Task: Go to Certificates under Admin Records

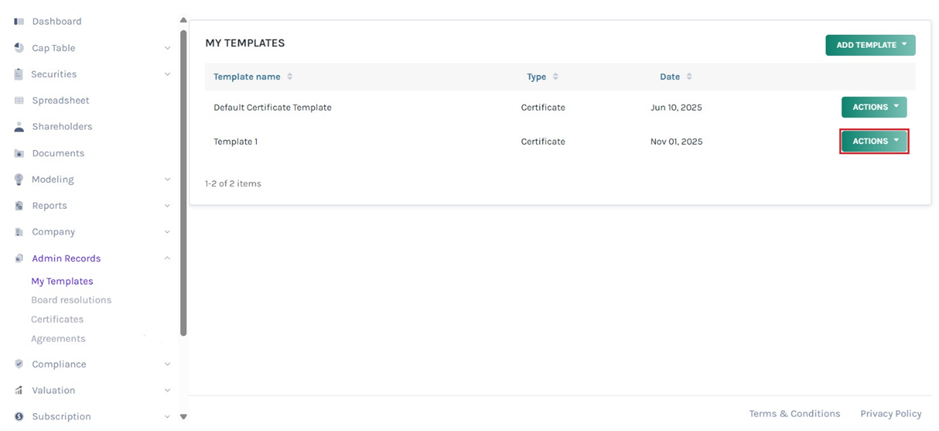Action: coord(57,320)
